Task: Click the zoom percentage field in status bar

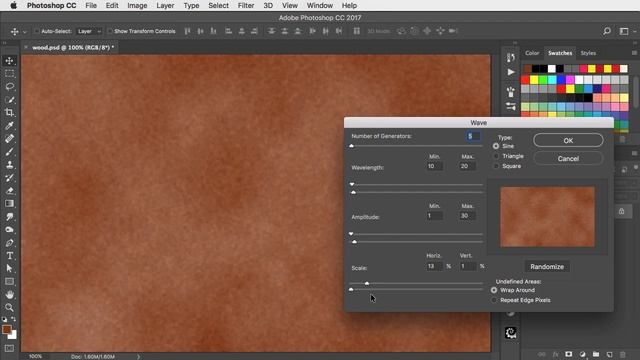Action: (x=36, y=356)
